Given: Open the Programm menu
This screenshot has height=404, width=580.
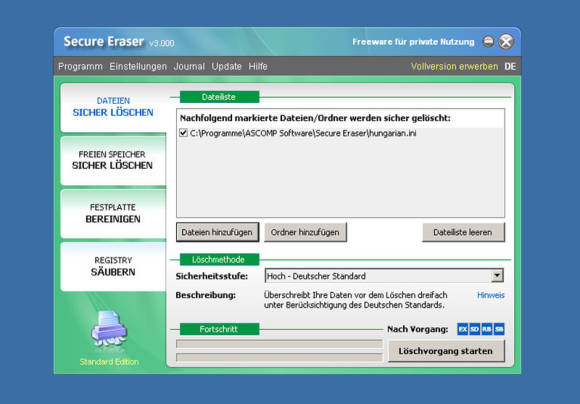Looking at the screenshot, I should pyautogui.click(x=80, y=67).
